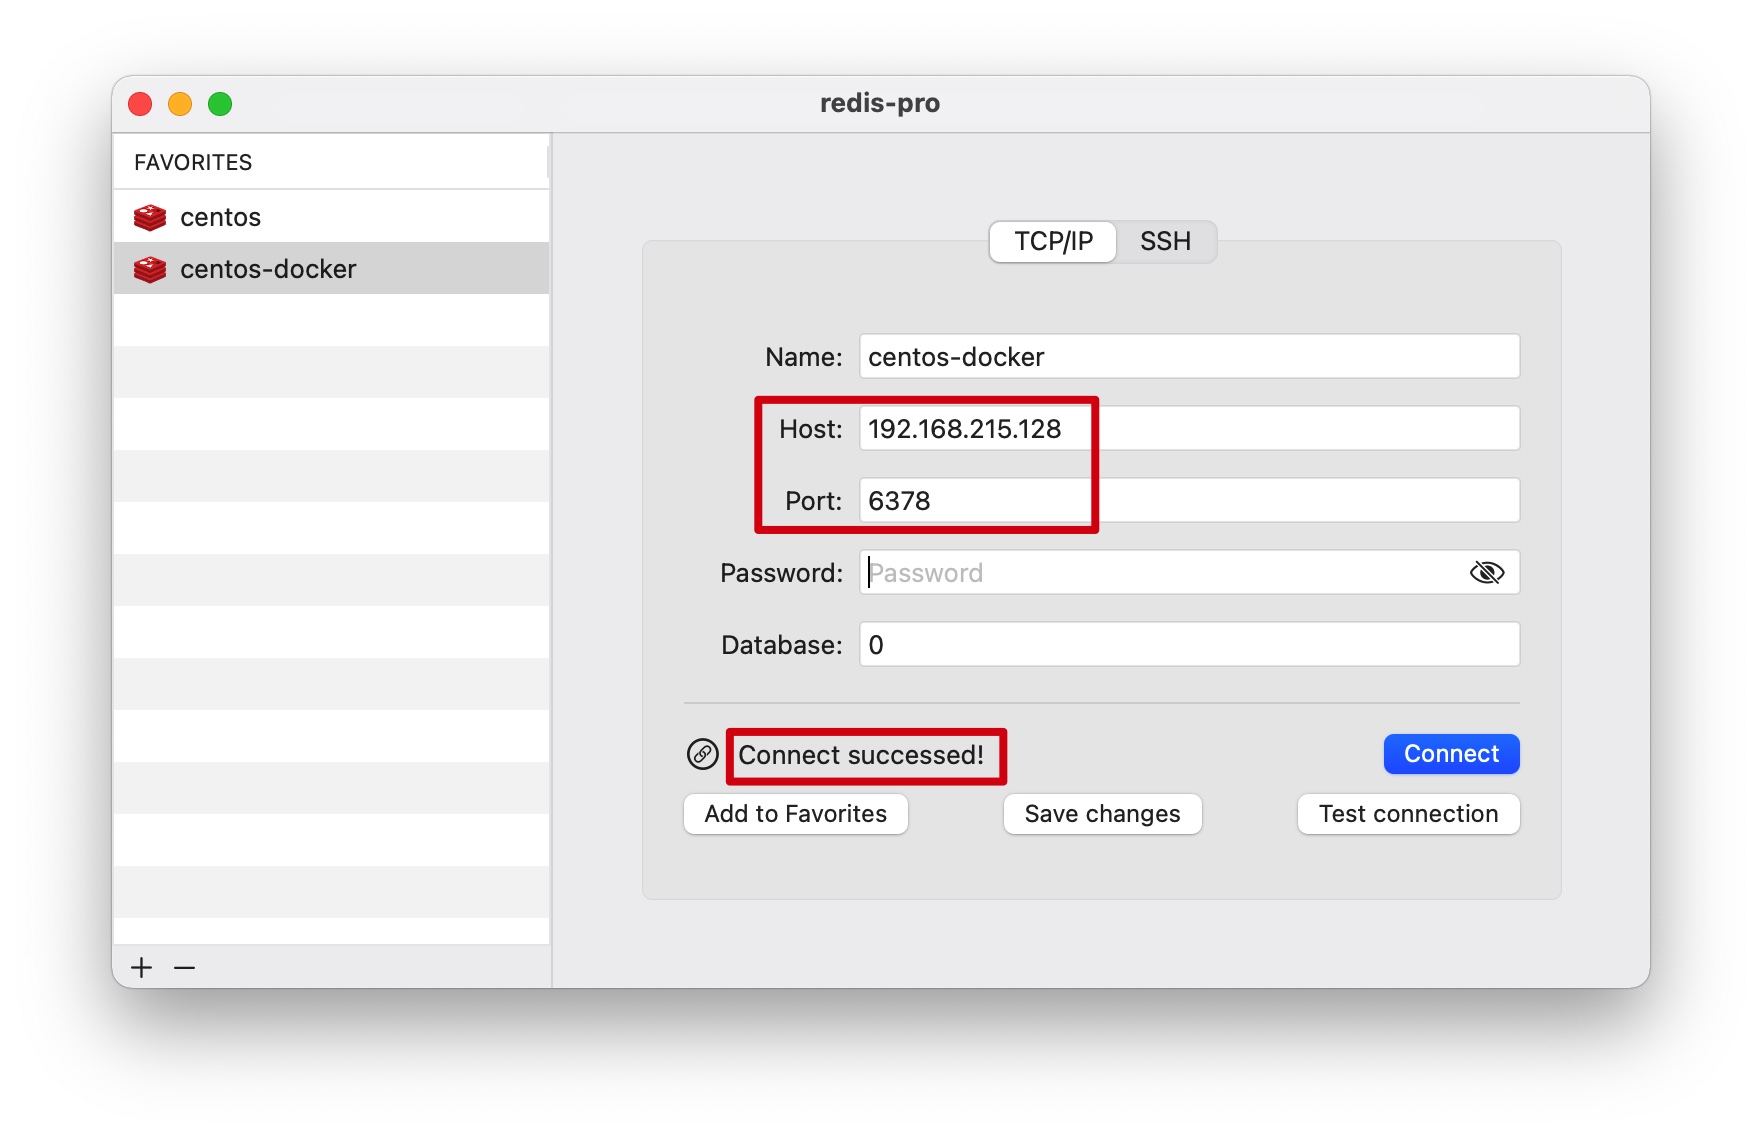Focus the Name input field
The height and width of the screenshot is (1136, 1762).
pos(1190,357)
